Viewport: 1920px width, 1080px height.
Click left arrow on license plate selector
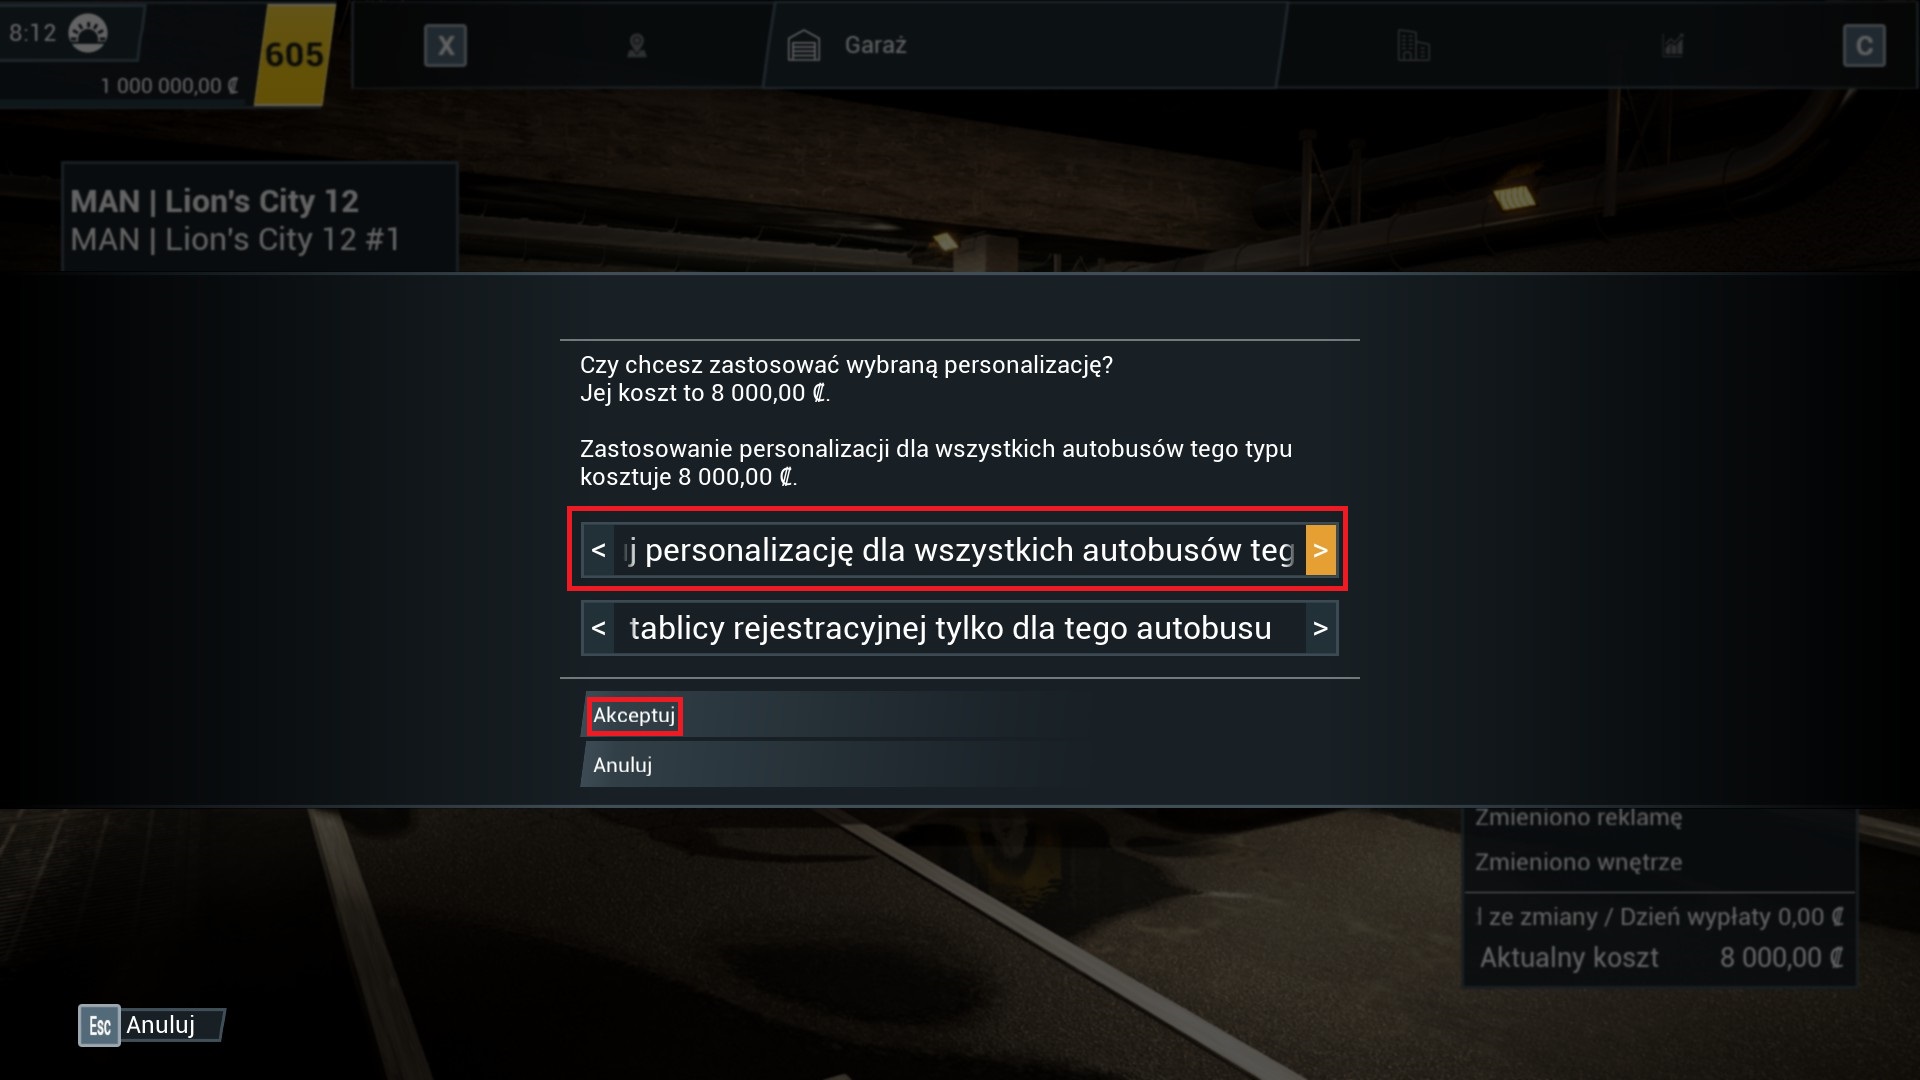[x=598, y=628]
